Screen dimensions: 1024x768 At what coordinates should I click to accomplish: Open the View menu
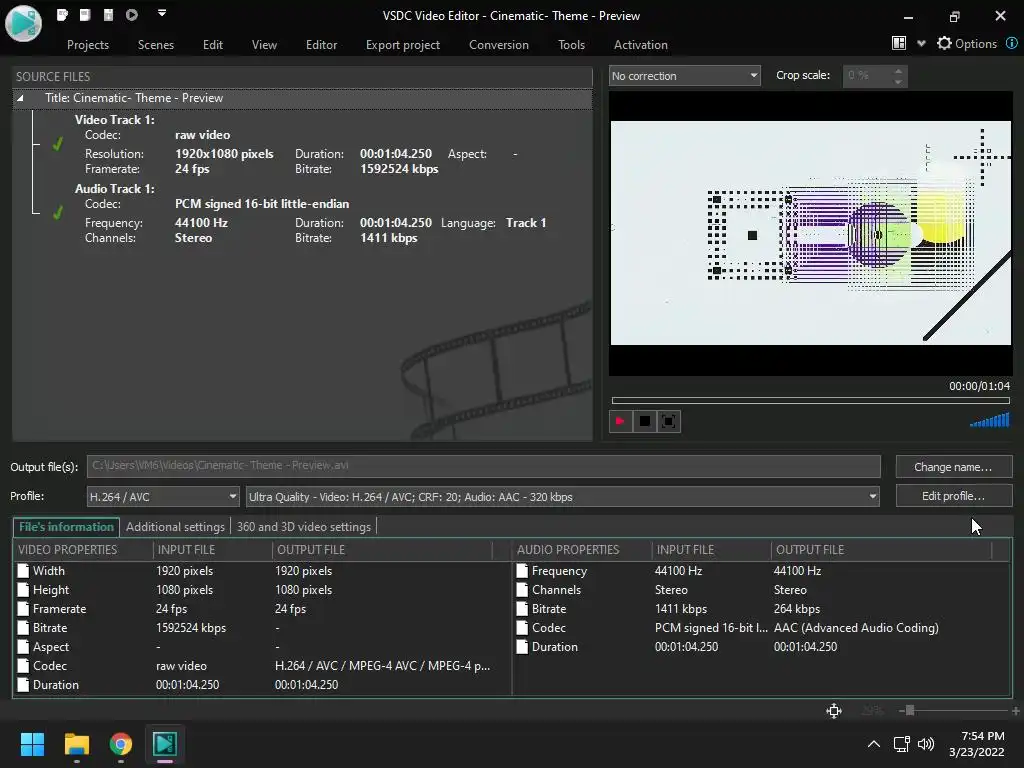[x=264, y=44]
